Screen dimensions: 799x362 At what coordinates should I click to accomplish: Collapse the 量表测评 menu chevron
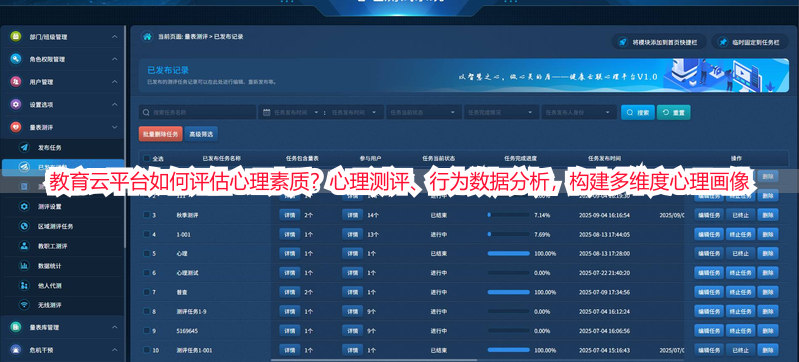pyautogui.click(x=115, y=127)
